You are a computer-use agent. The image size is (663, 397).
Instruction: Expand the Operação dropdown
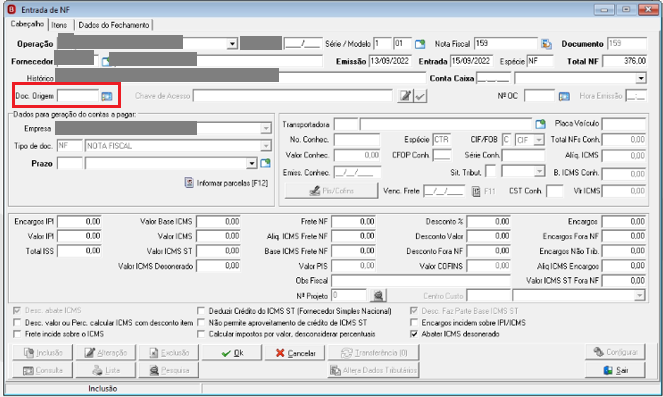232,44
